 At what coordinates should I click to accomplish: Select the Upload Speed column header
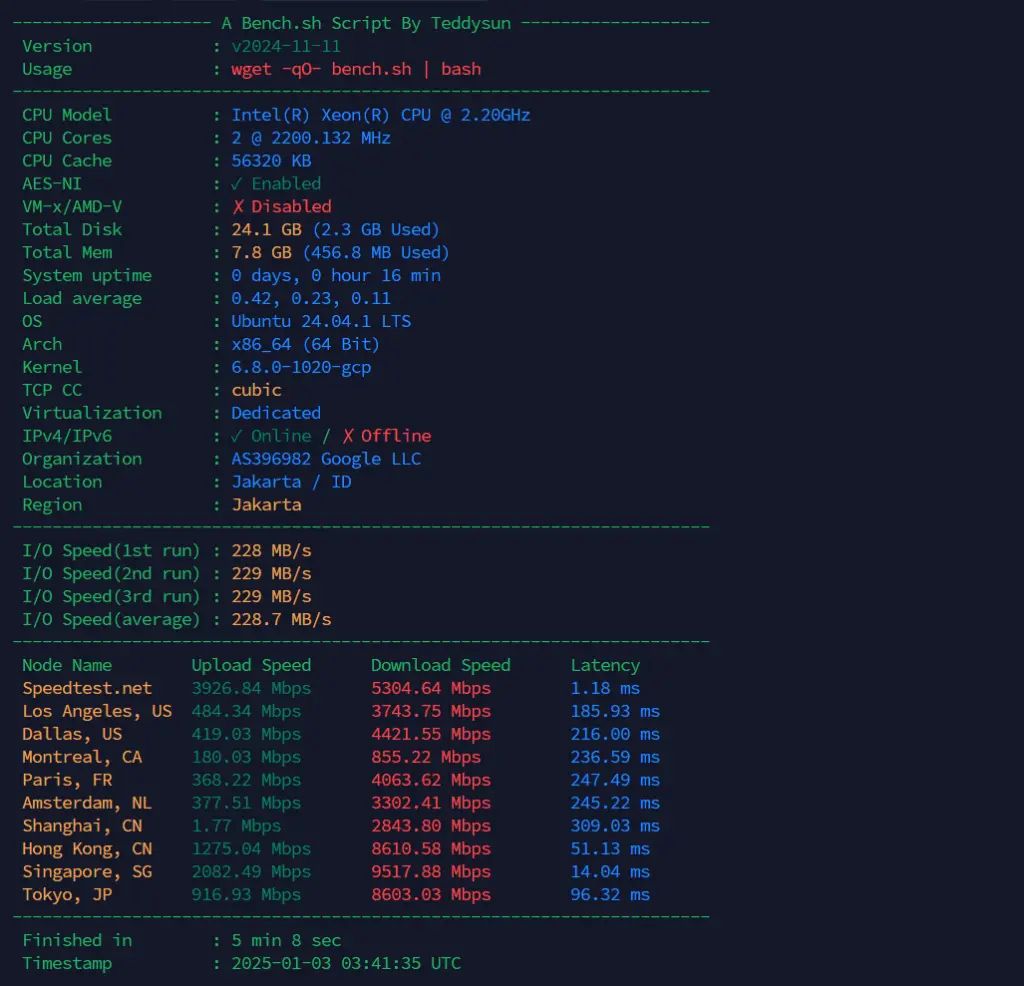(250, 665)
